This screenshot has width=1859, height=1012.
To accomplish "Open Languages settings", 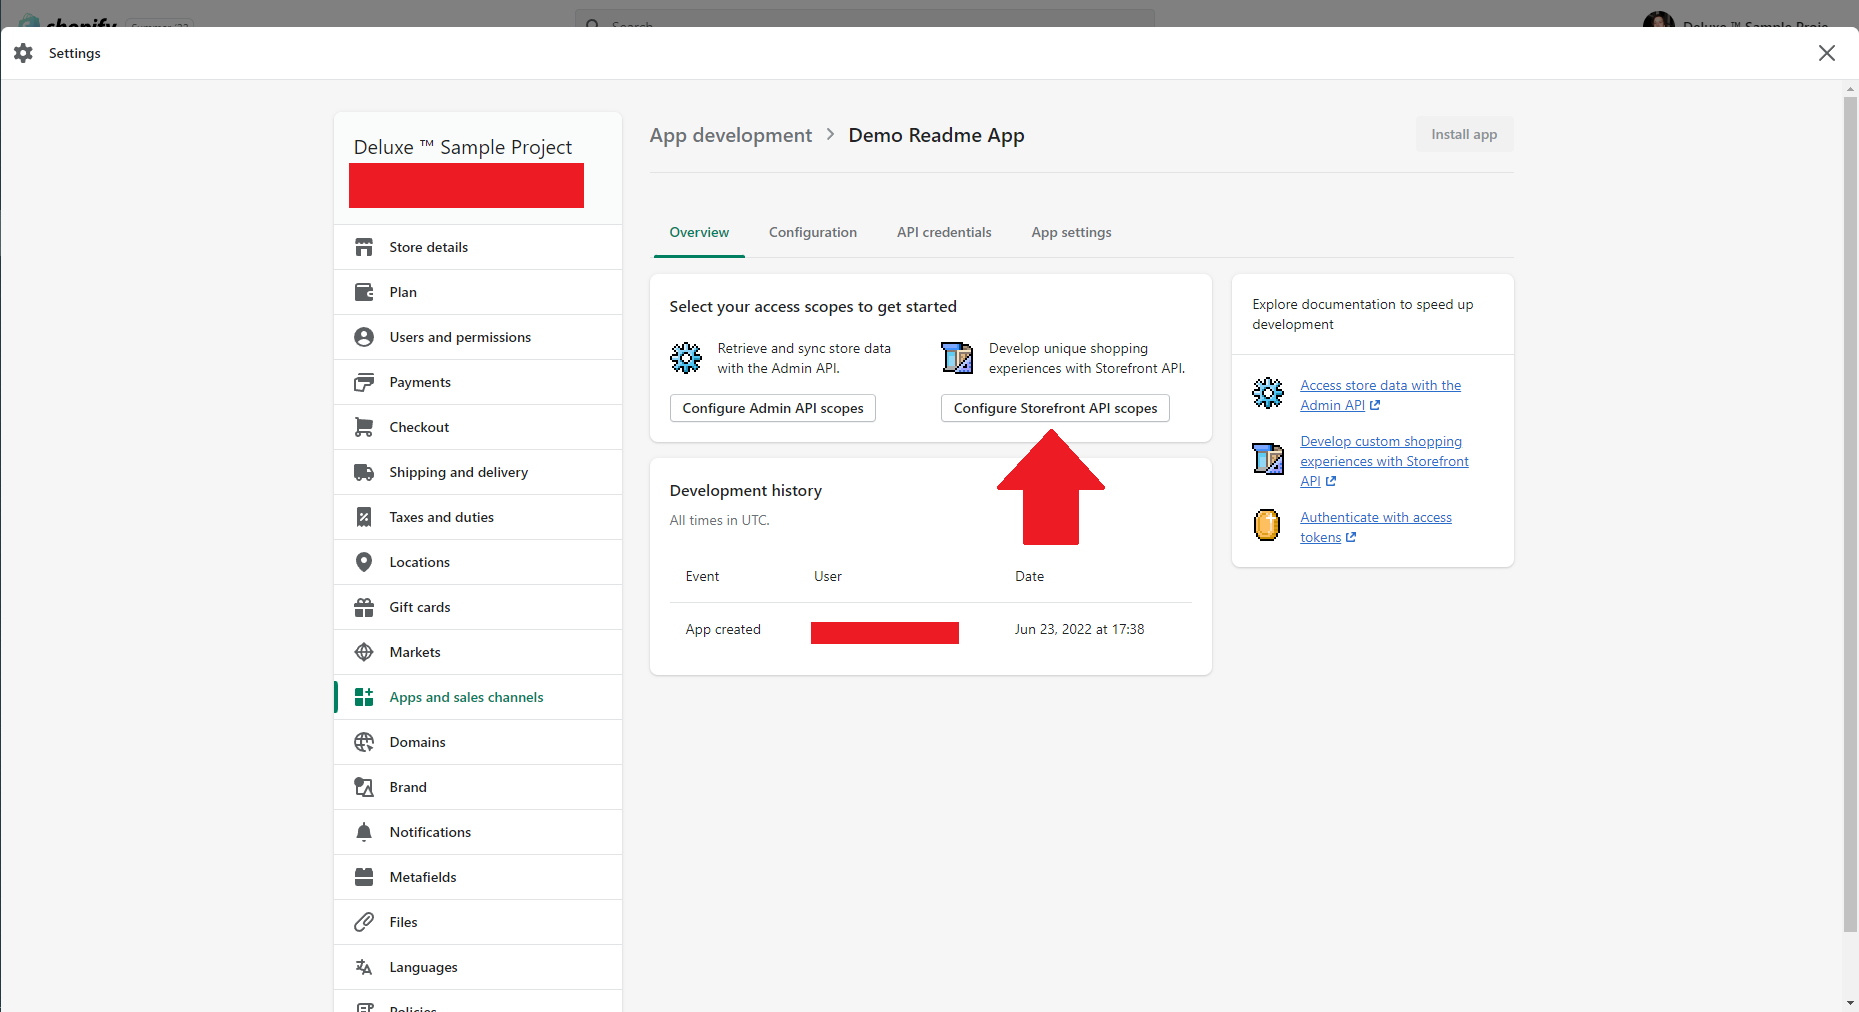I will (x=478, y=967).
